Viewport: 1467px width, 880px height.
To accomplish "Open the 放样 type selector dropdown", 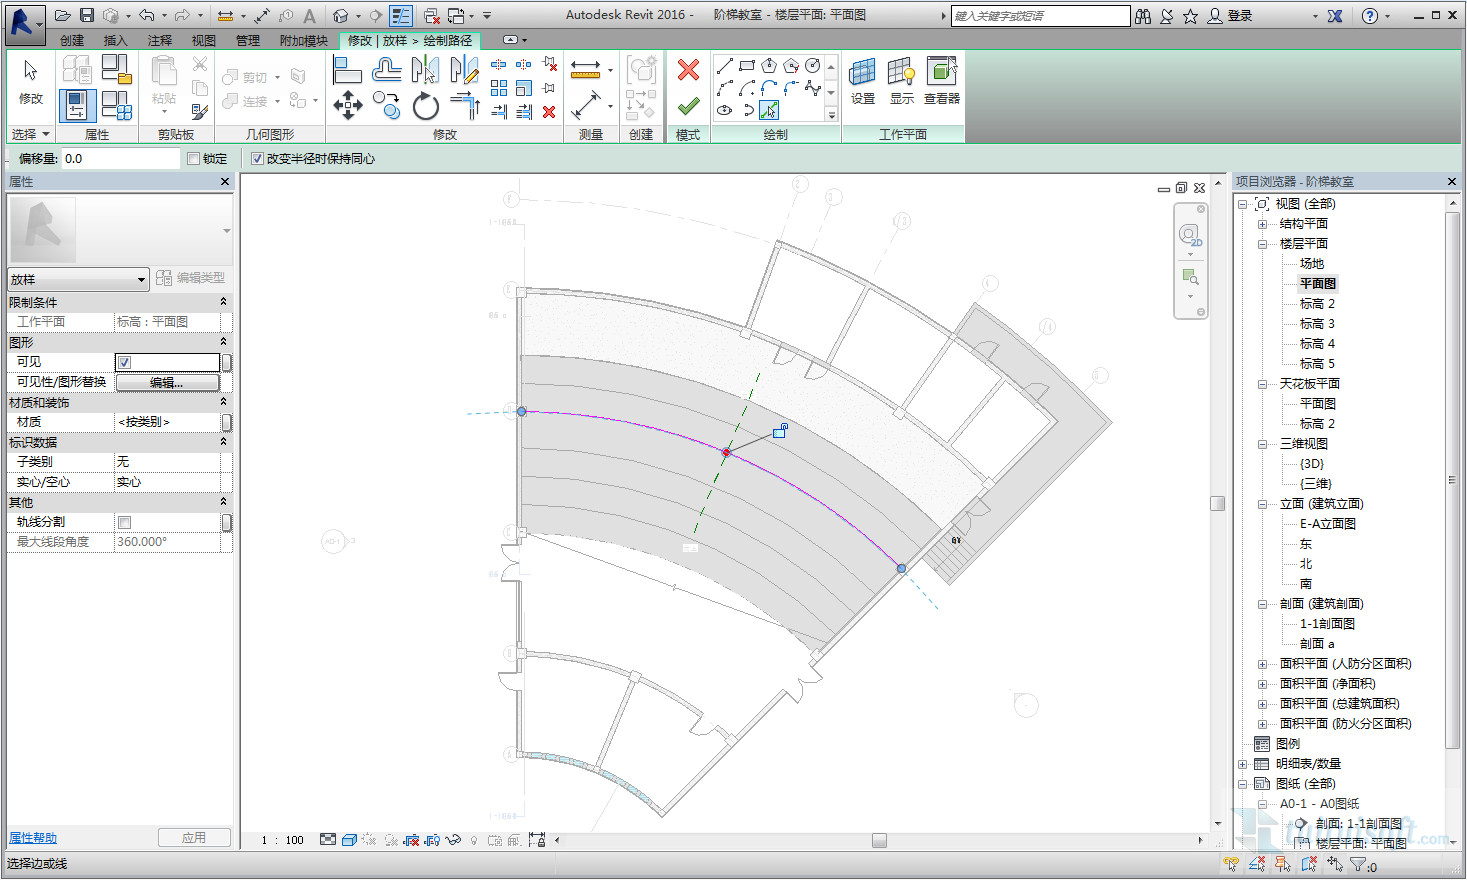I will coord(141,280).
